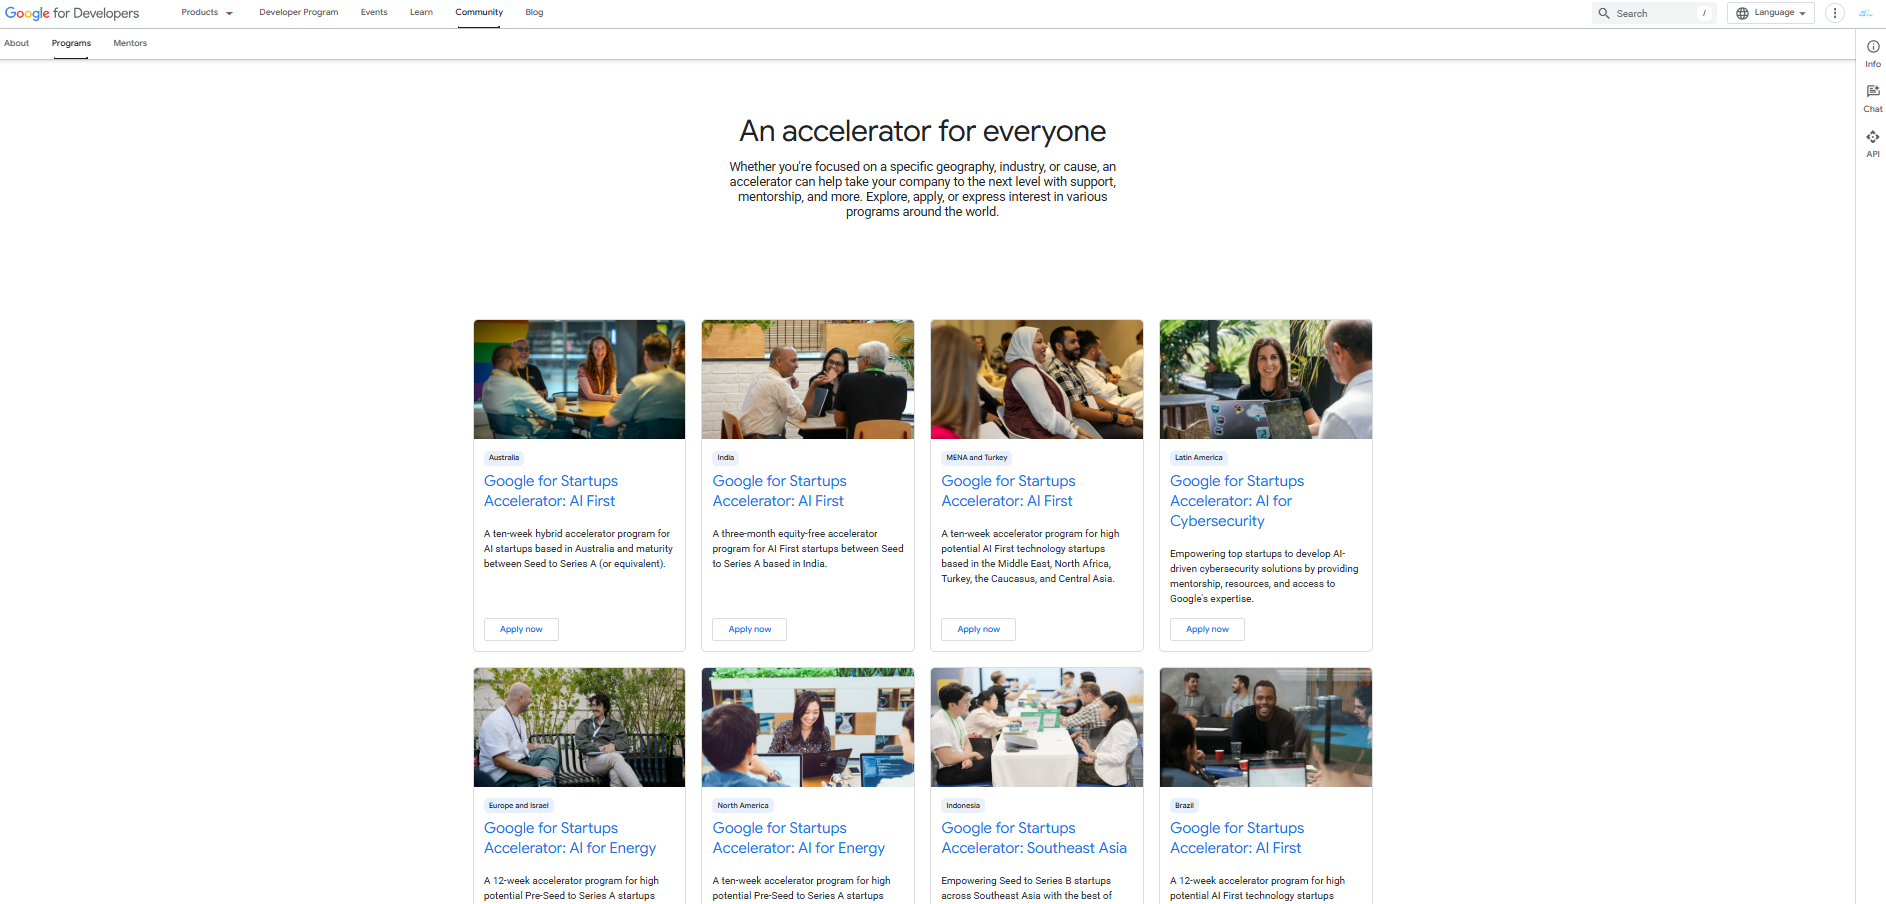
Task: Click the globe icon in Language selector
Action: [1742, 13]
